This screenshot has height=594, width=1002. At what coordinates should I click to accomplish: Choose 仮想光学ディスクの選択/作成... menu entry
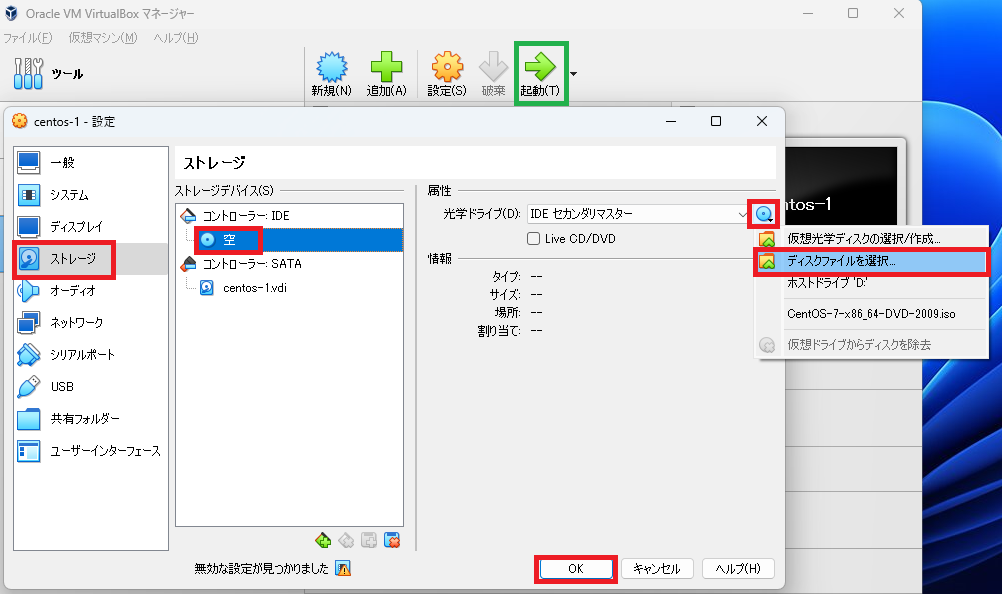click(x=872, y=239)
